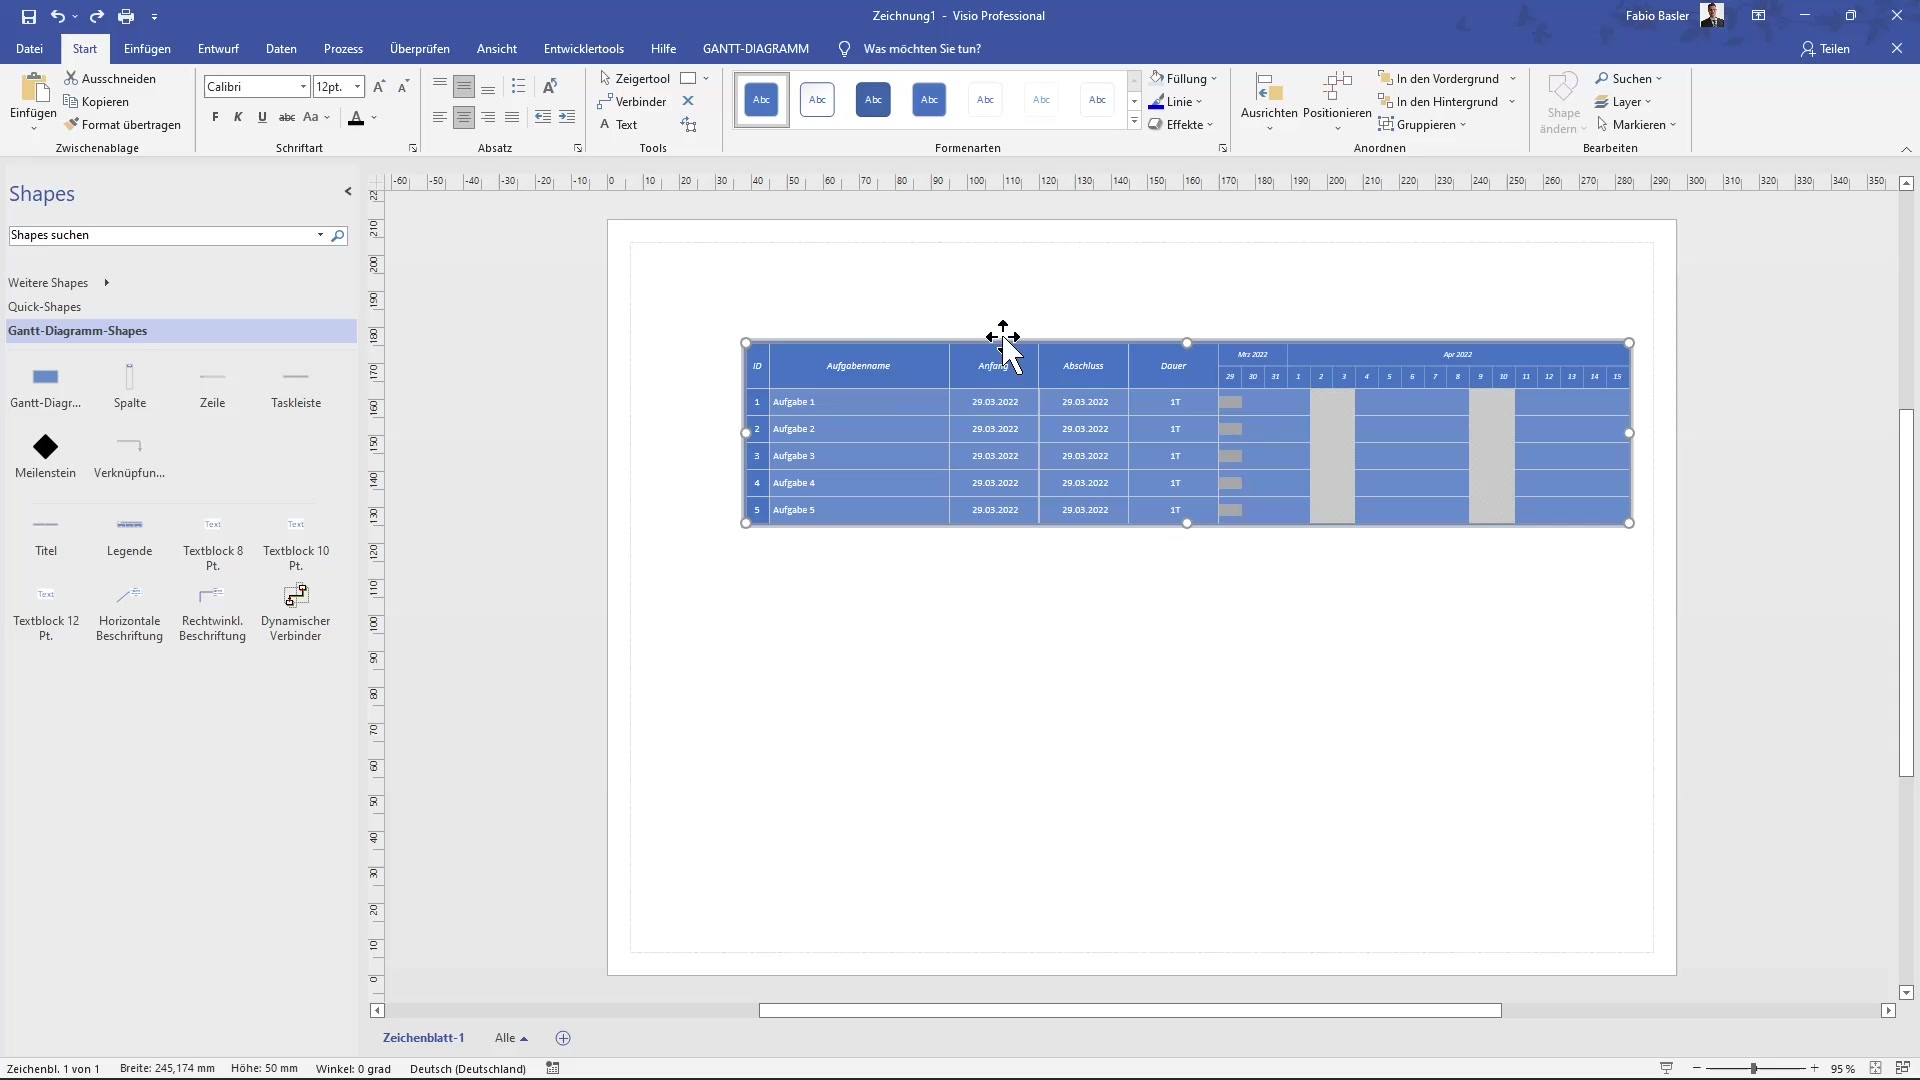
Task: Toggle bold formatting
Action: point(214,117)
